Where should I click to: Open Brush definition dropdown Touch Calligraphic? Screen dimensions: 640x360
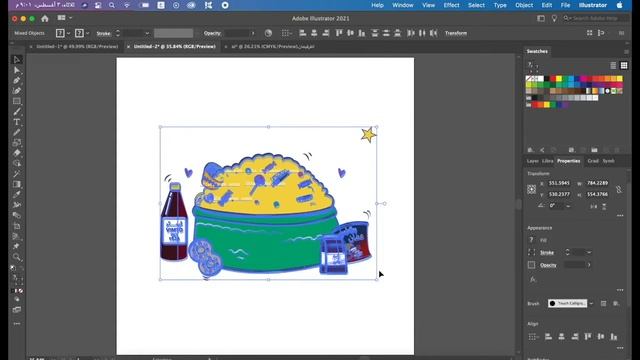591,303
